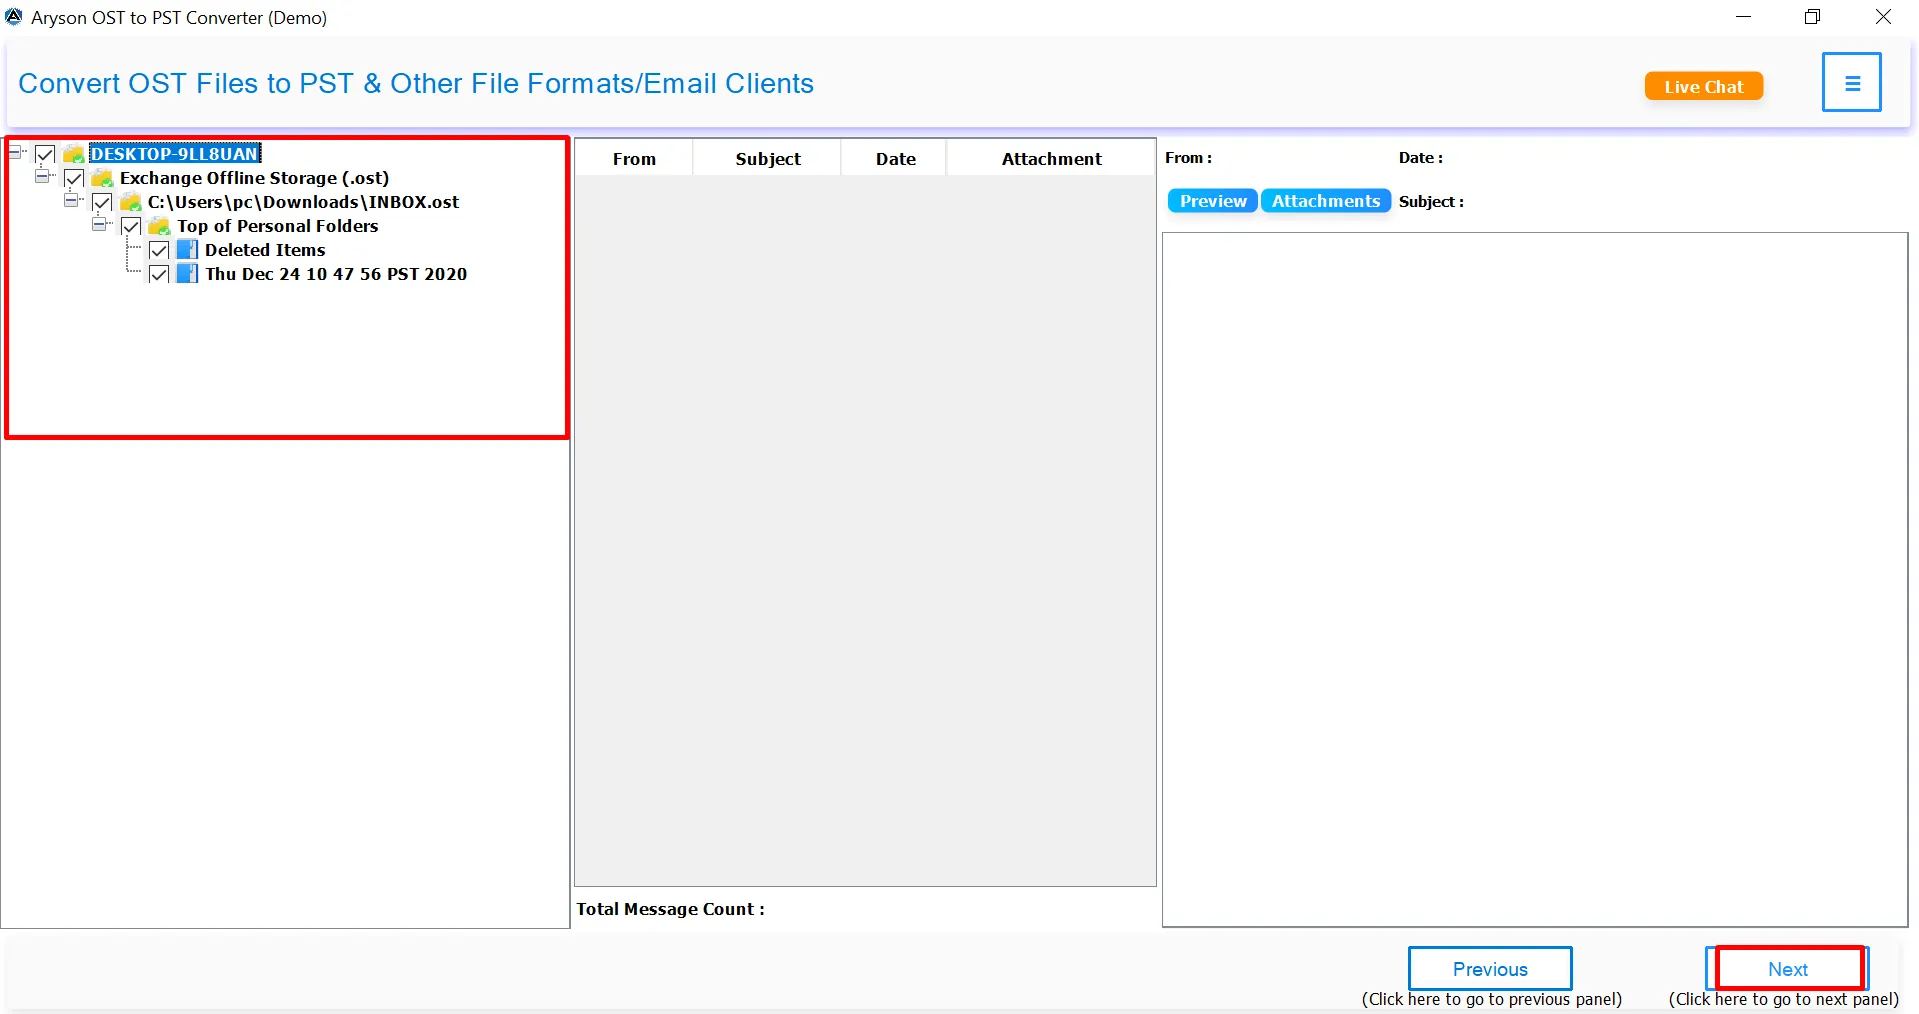This screenshot has height=1014, width=1919.
Task: Close the Aryson OST to PST Converter
Action: click(1883, 17)
